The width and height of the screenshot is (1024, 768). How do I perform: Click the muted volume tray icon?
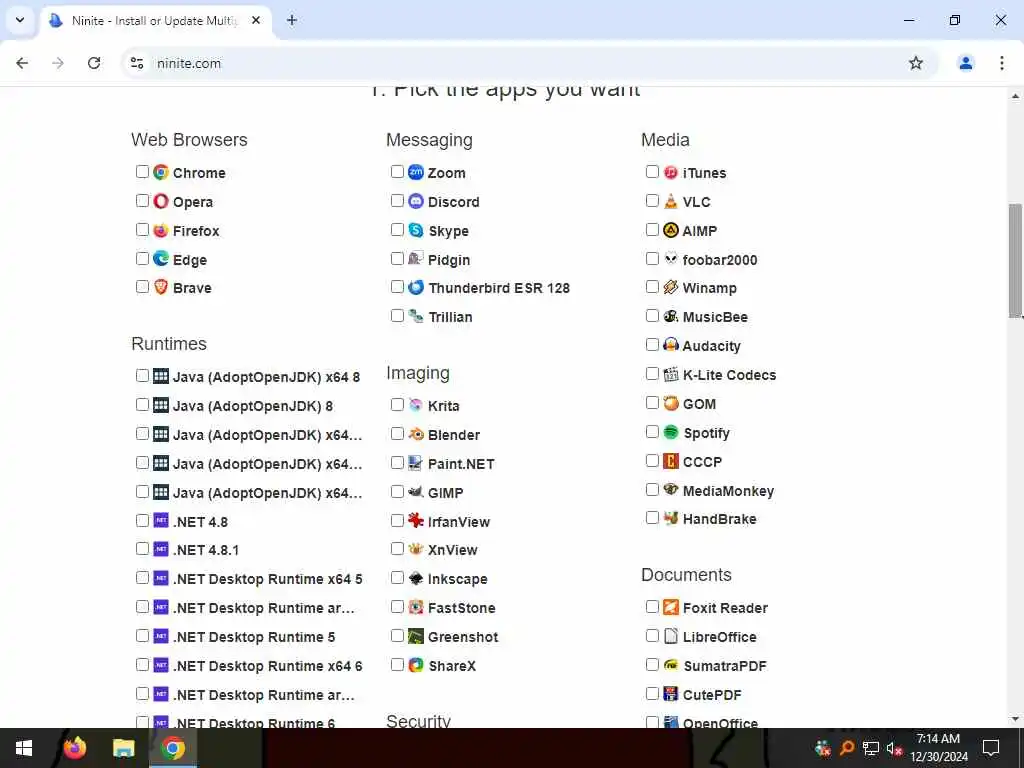click(894, 748)
